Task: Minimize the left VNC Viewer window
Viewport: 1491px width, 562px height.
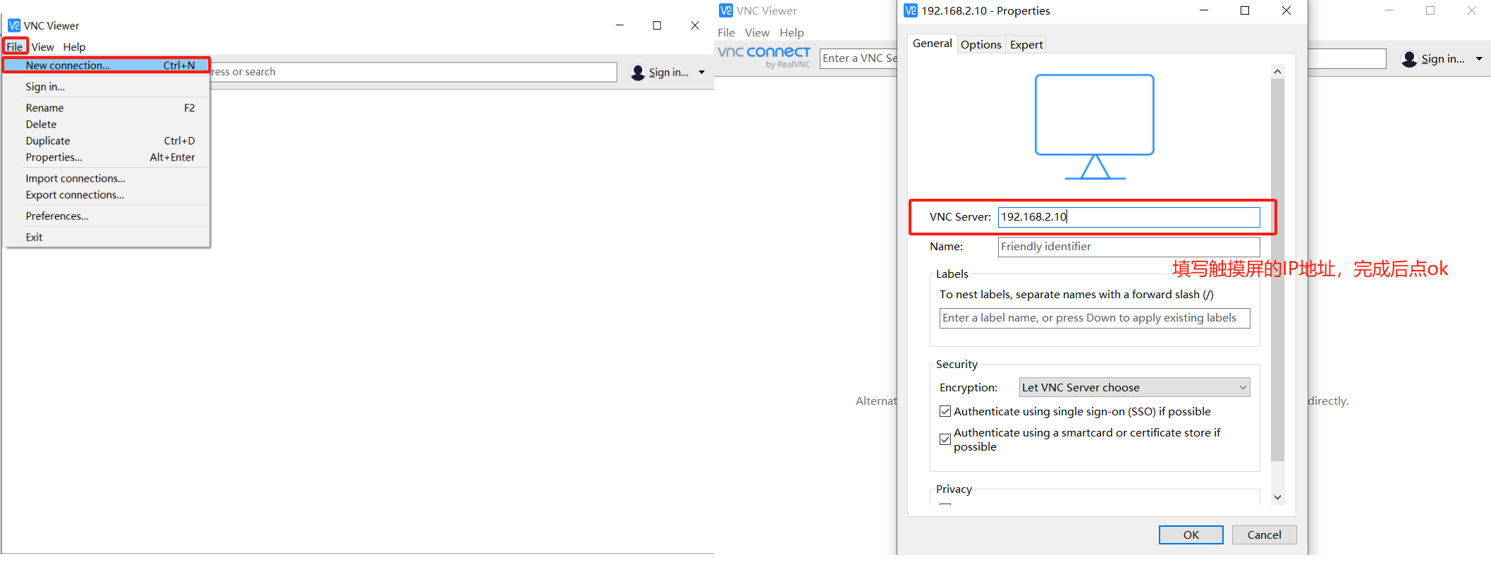Action: (x=620, y=25)
